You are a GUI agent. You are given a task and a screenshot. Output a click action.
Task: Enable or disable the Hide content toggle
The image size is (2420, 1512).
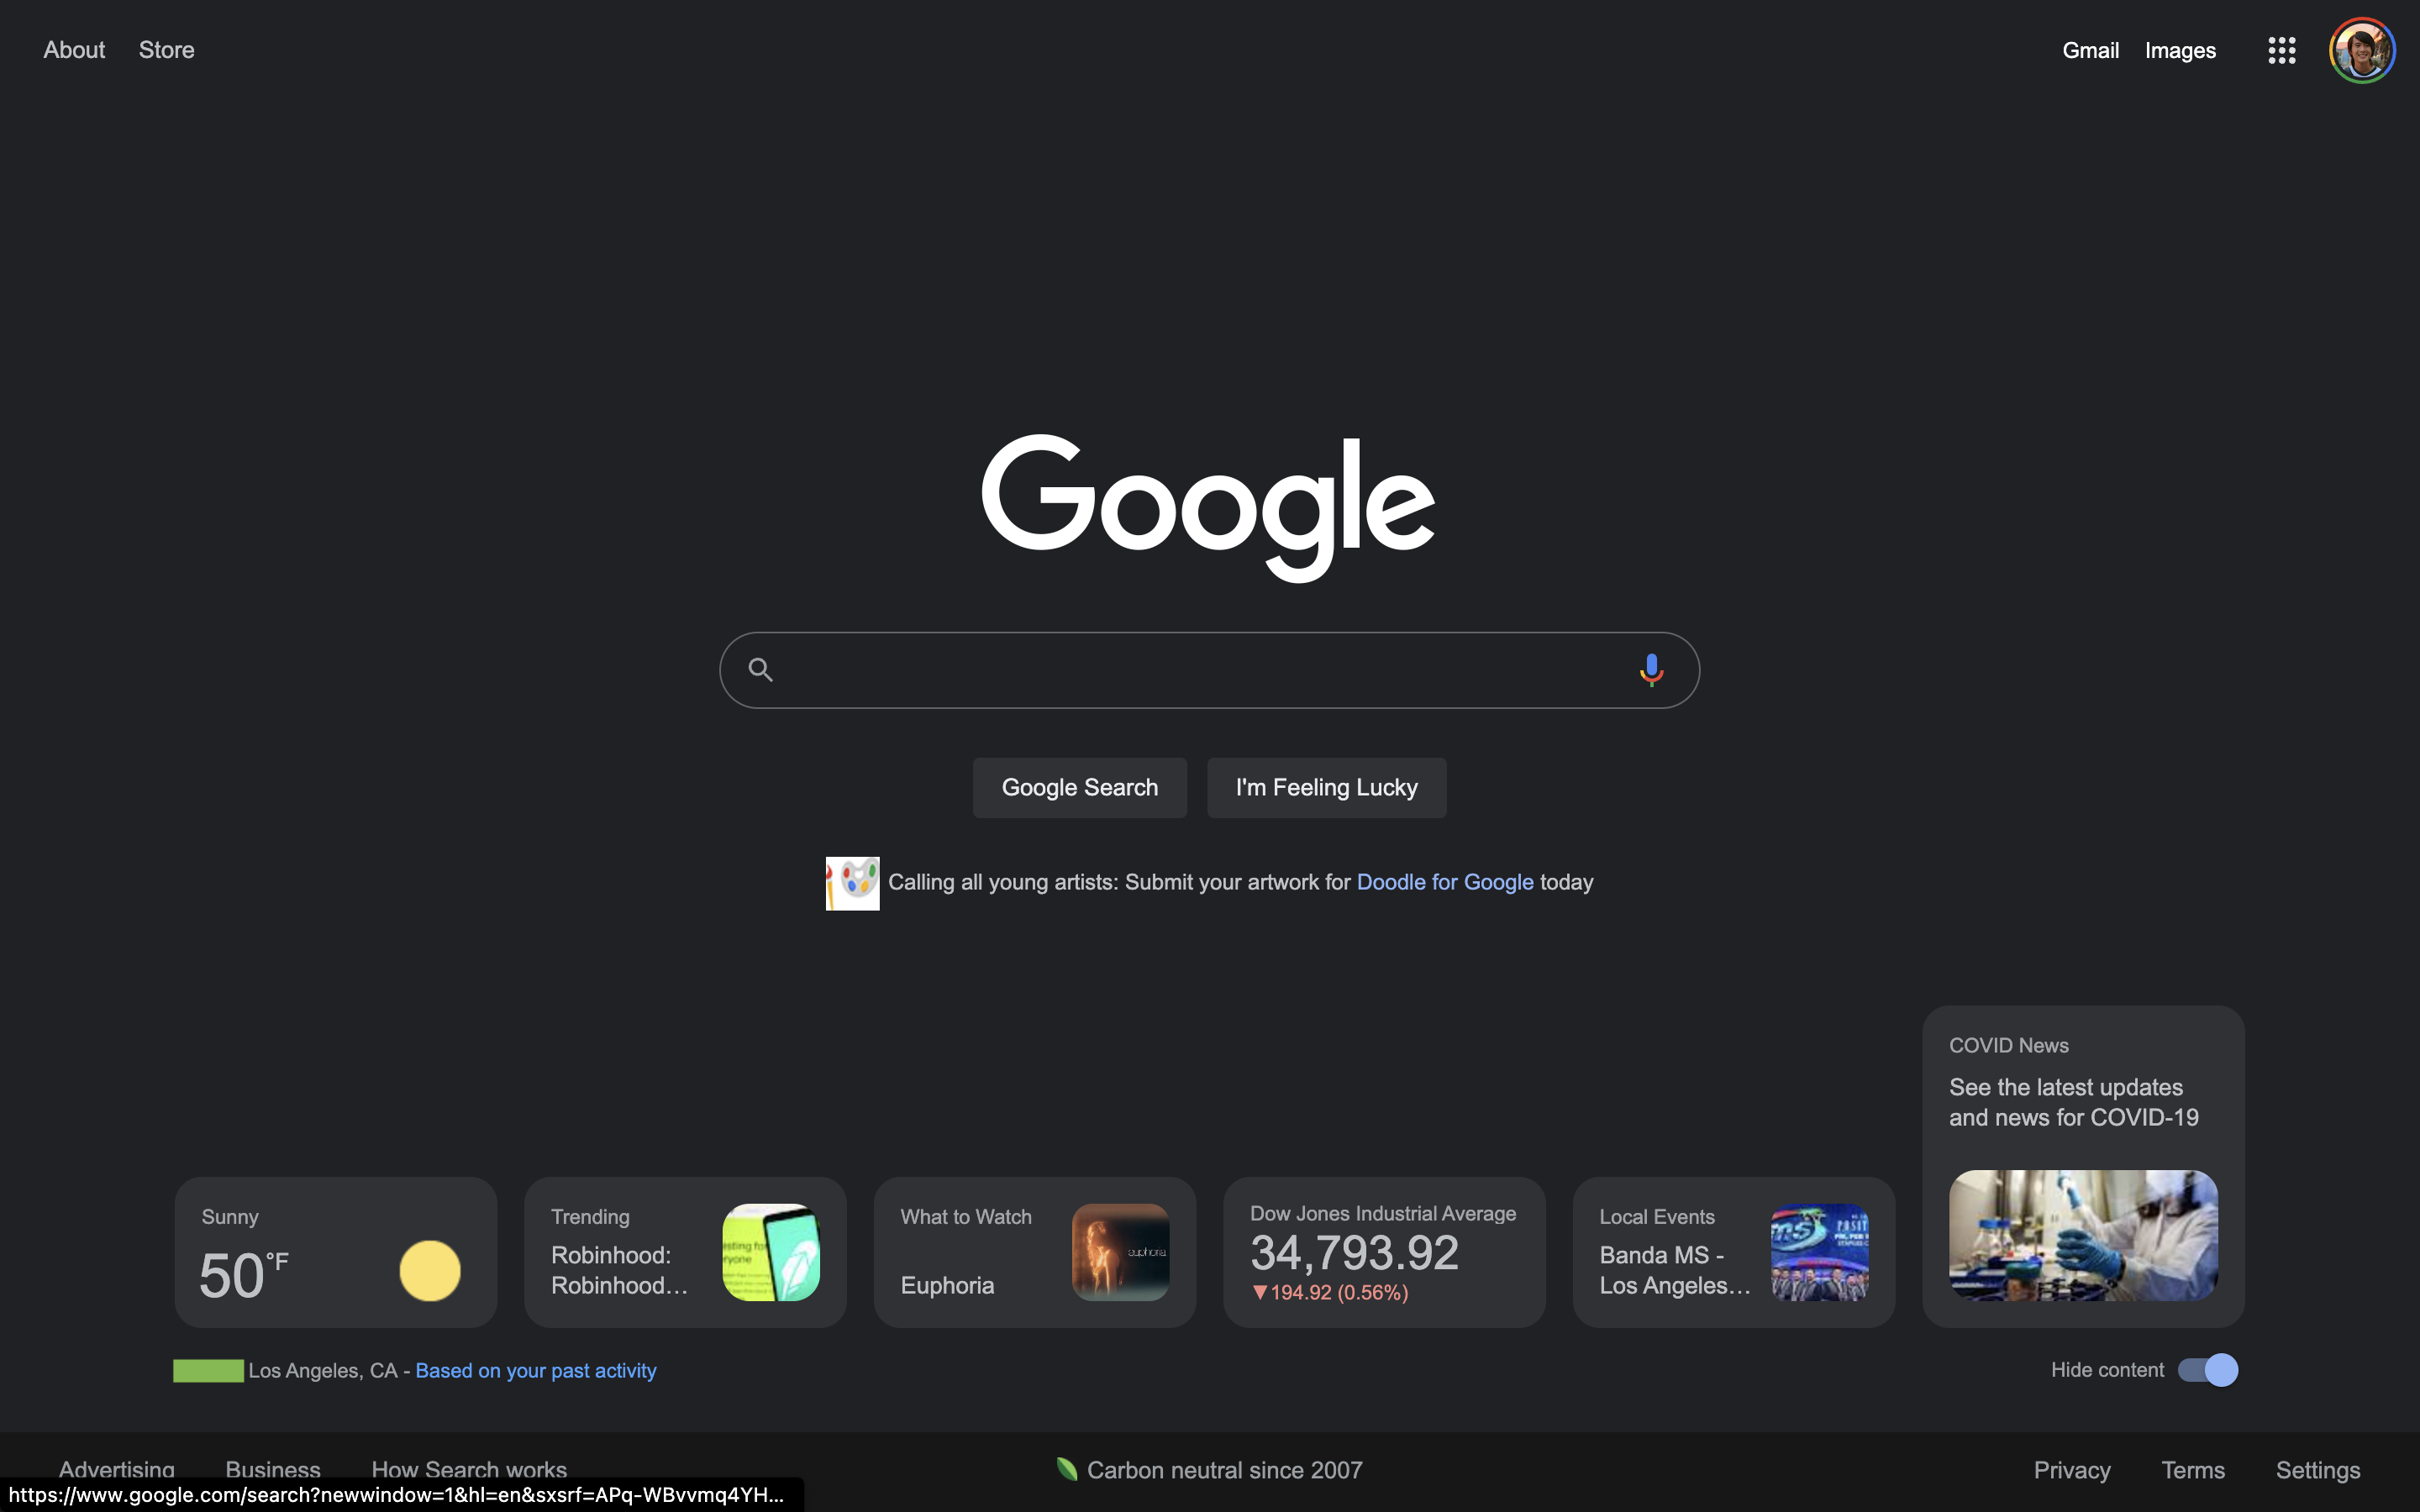(x=2209, y=1369)
